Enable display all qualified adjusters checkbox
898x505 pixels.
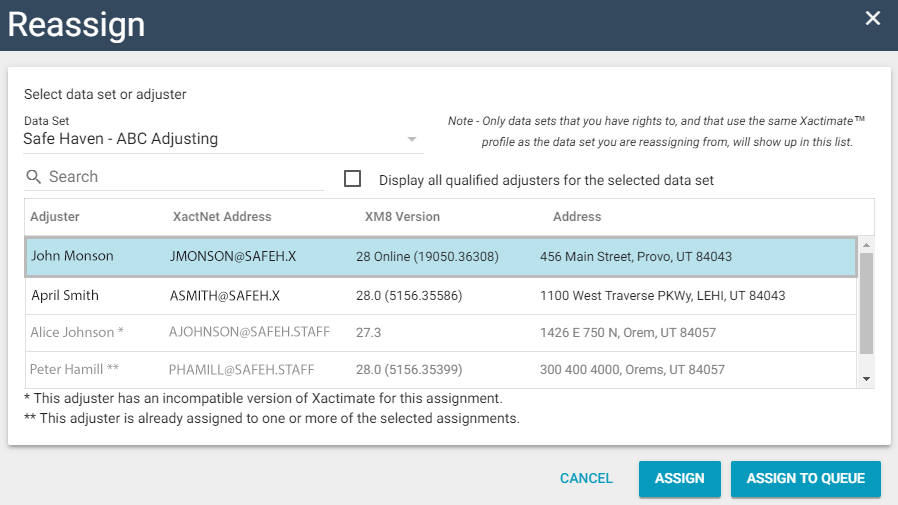tap(352, 179)
